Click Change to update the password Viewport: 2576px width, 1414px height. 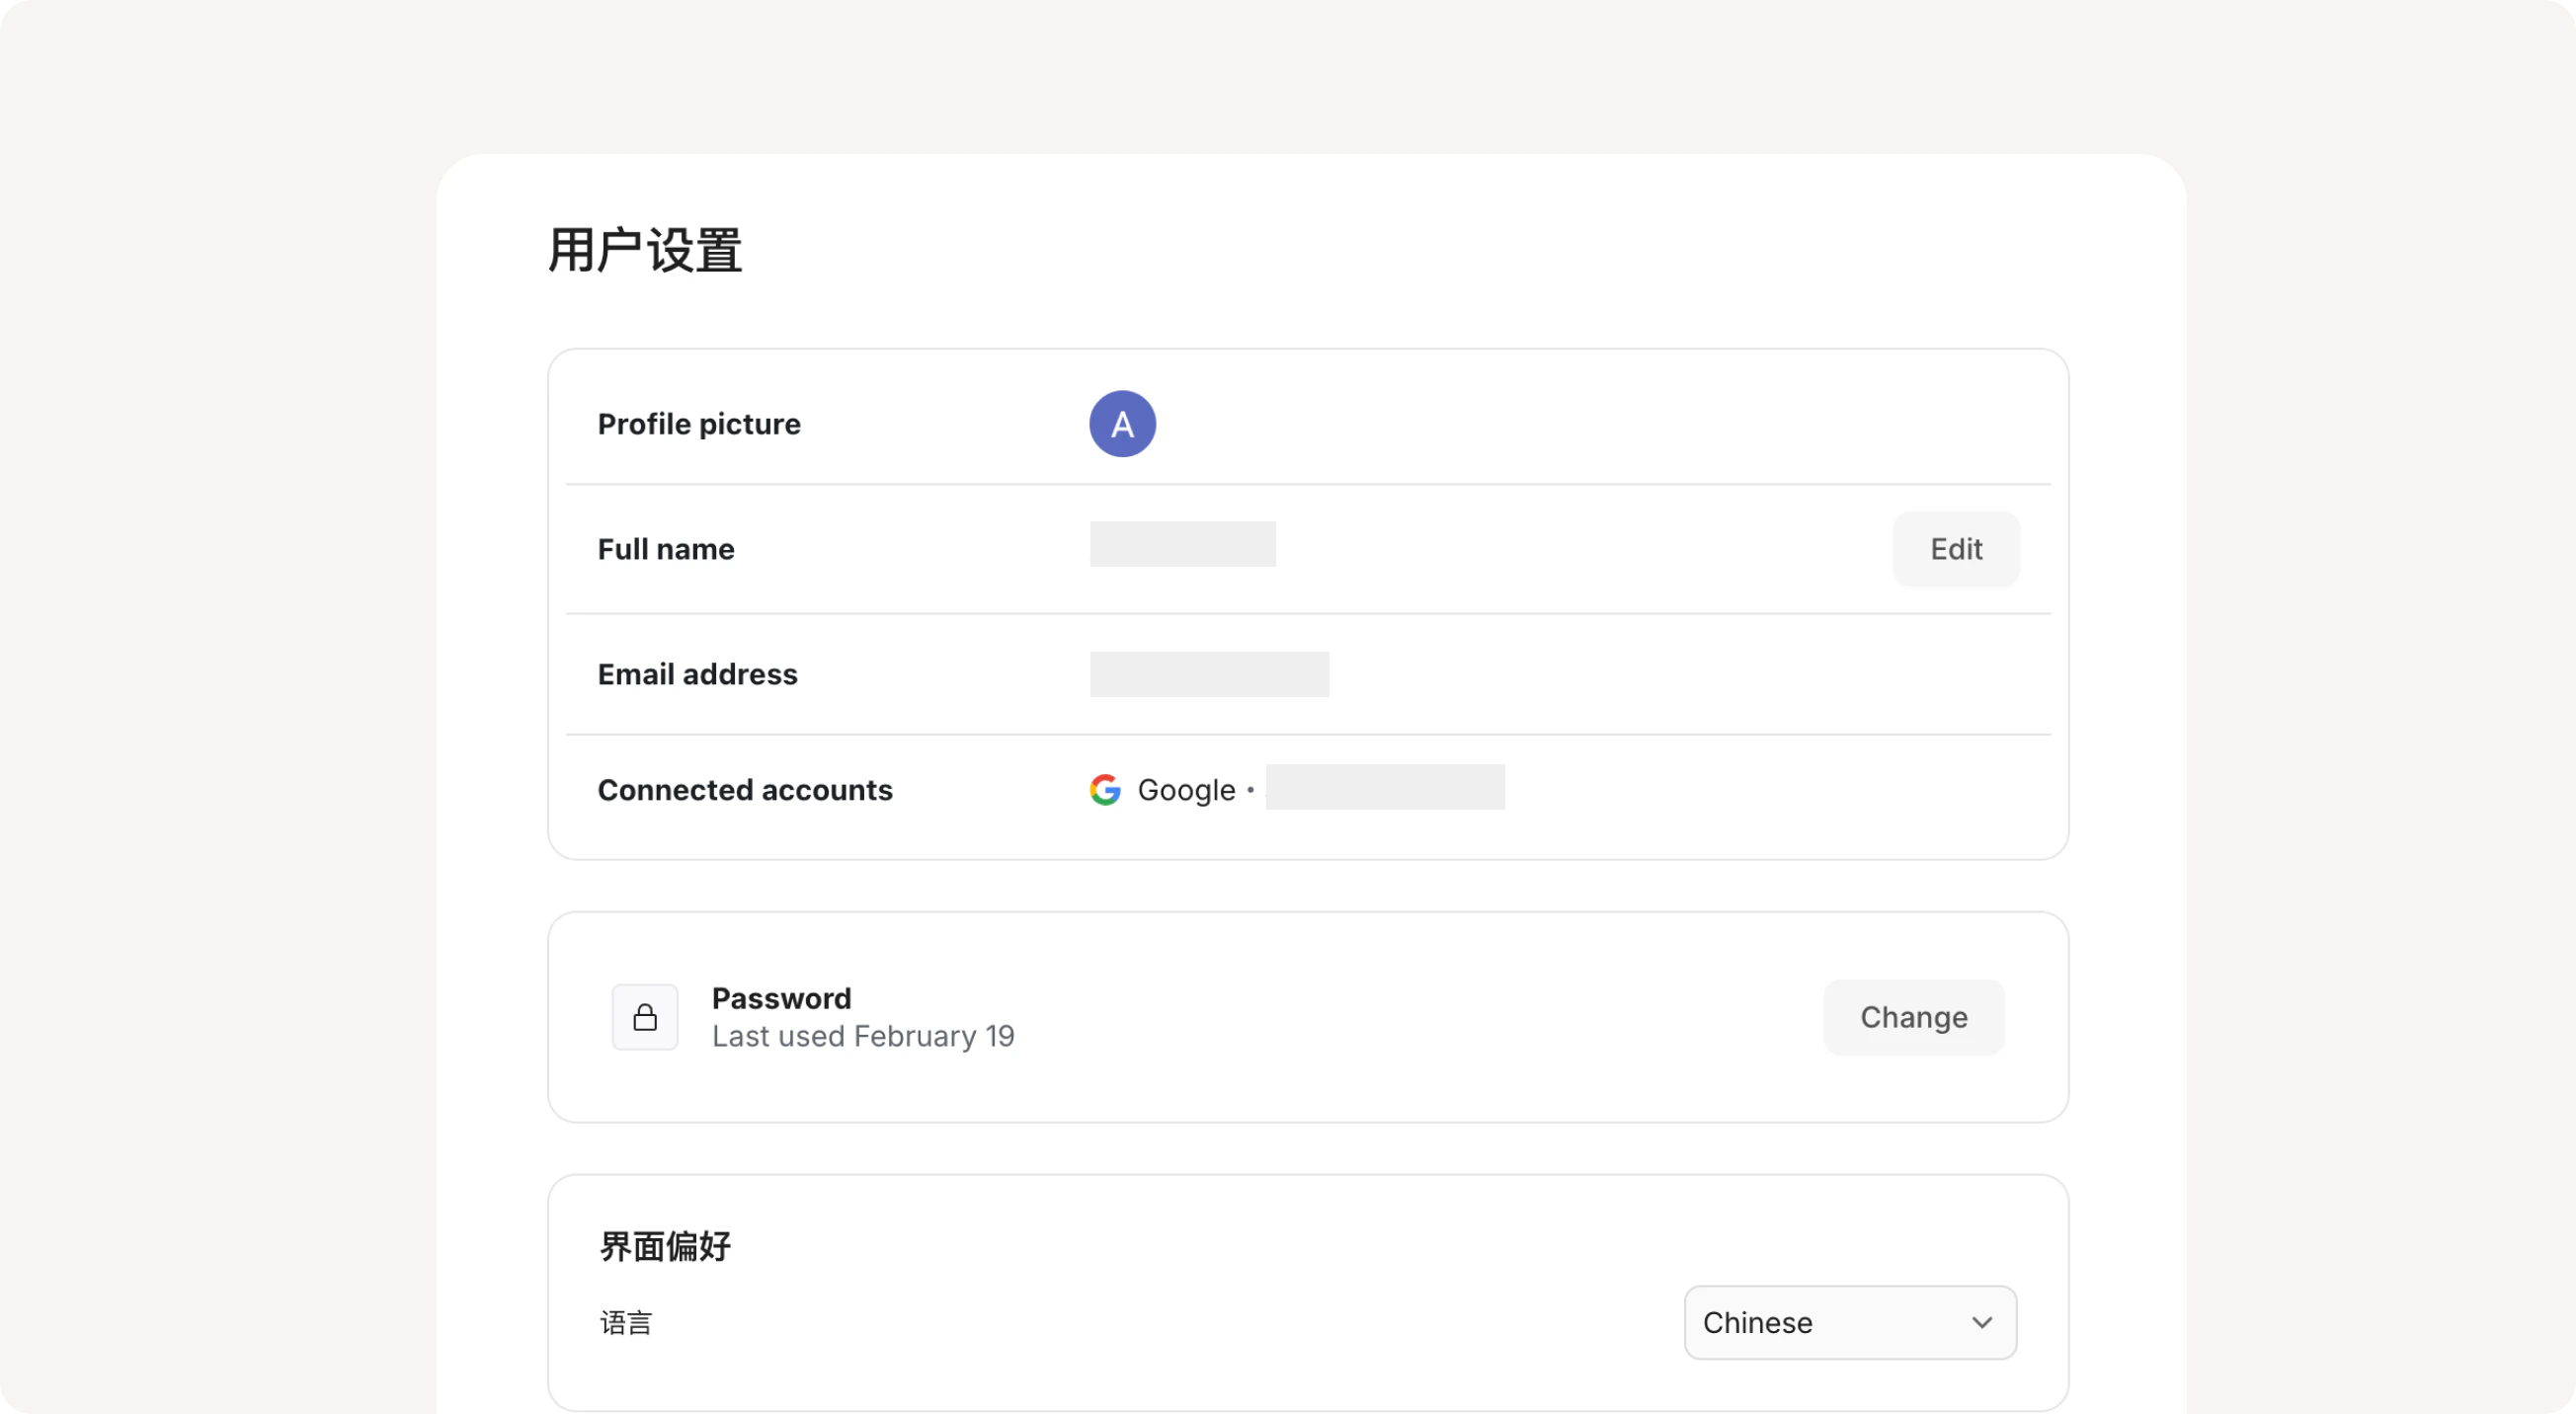[1913, 1016]
